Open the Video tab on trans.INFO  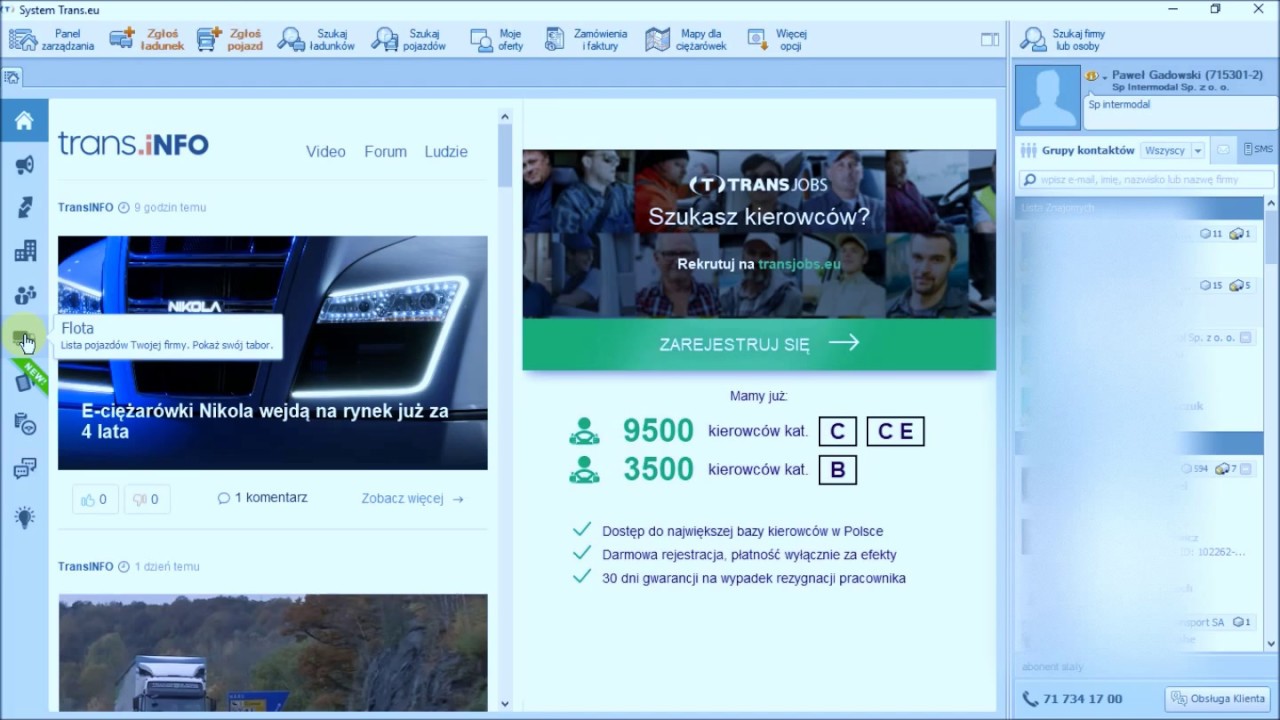326,152
